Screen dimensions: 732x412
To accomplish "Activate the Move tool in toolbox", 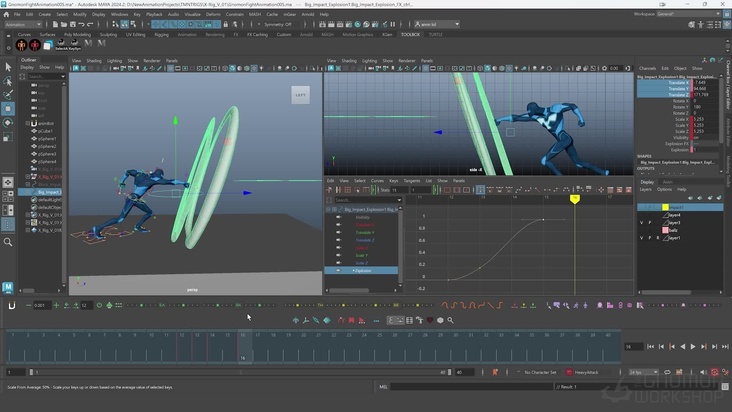I will point(8,109).
